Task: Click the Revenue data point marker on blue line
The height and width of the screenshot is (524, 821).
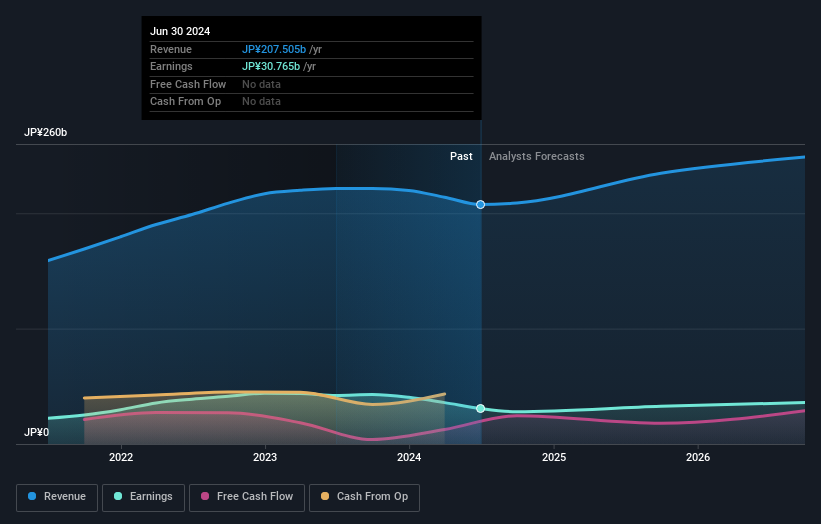Action: point(480,205)
